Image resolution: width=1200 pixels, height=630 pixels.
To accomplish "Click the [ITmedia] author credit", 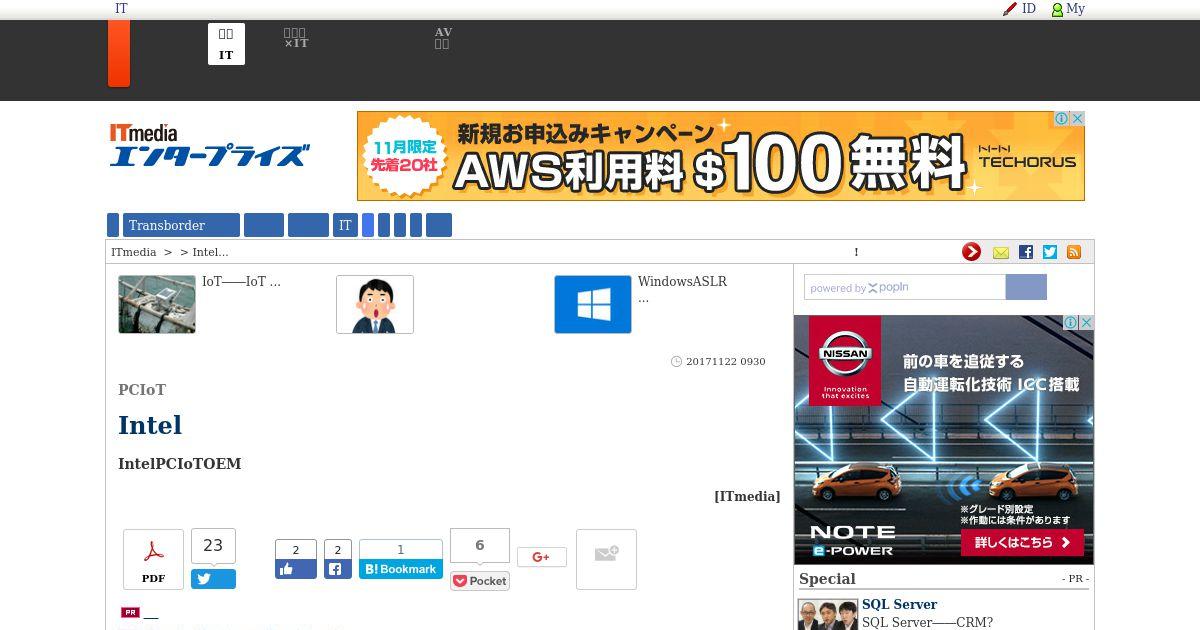I will (747, 496).
